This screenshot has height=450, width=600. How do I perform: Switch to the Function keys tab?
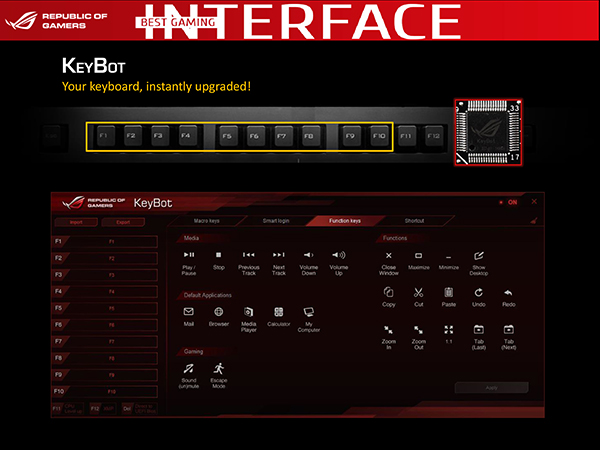point(345,221)
